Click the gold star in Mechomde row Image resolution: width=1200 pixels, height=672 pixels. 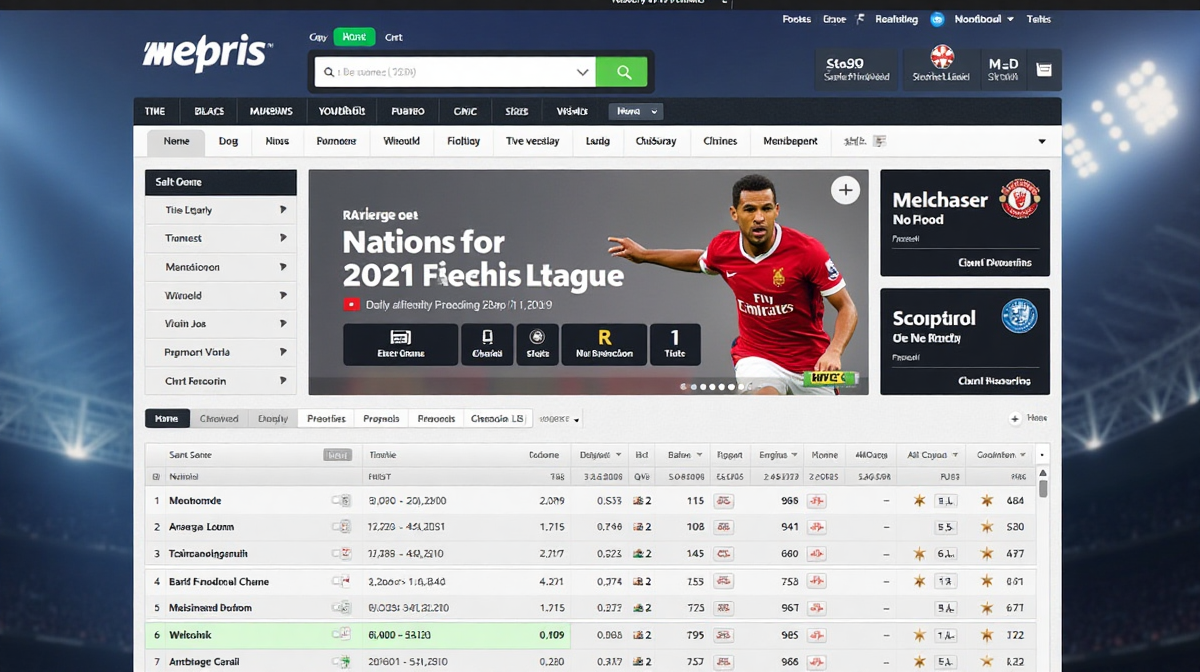(919, 500)
